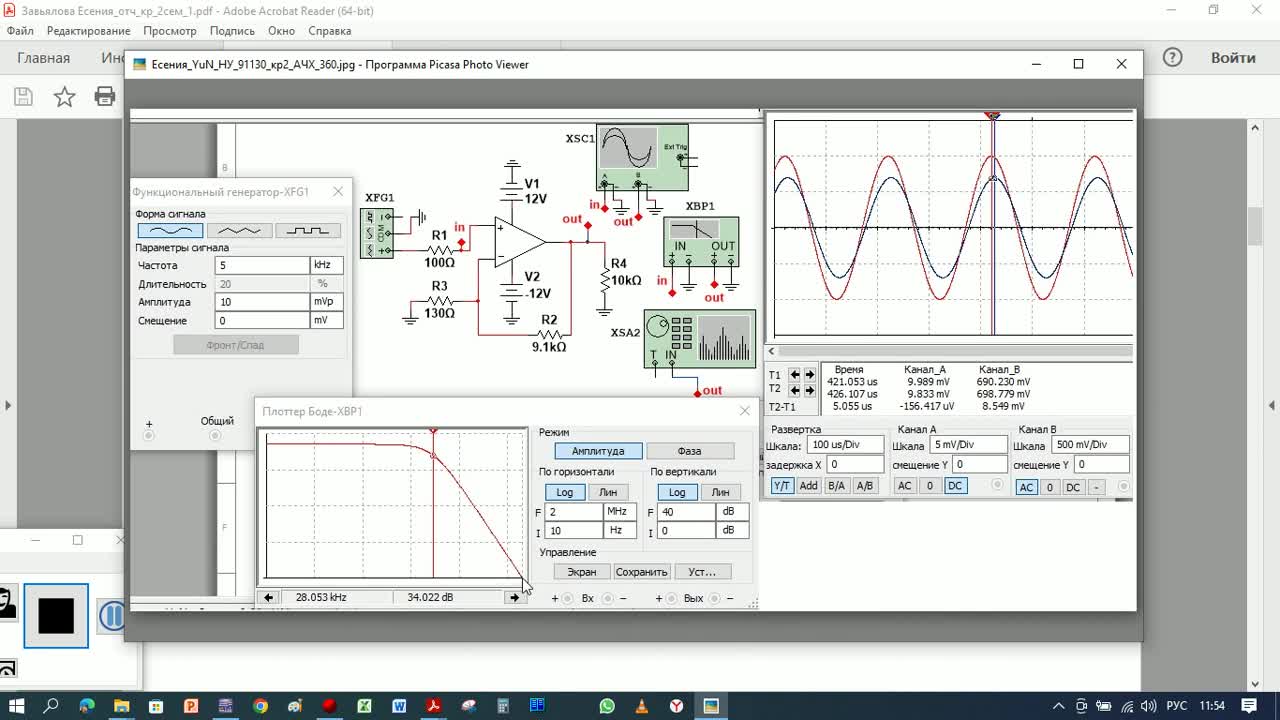Open the vertical I dB unit dropdown
1280x720 pixels.
tap(732, 530)
